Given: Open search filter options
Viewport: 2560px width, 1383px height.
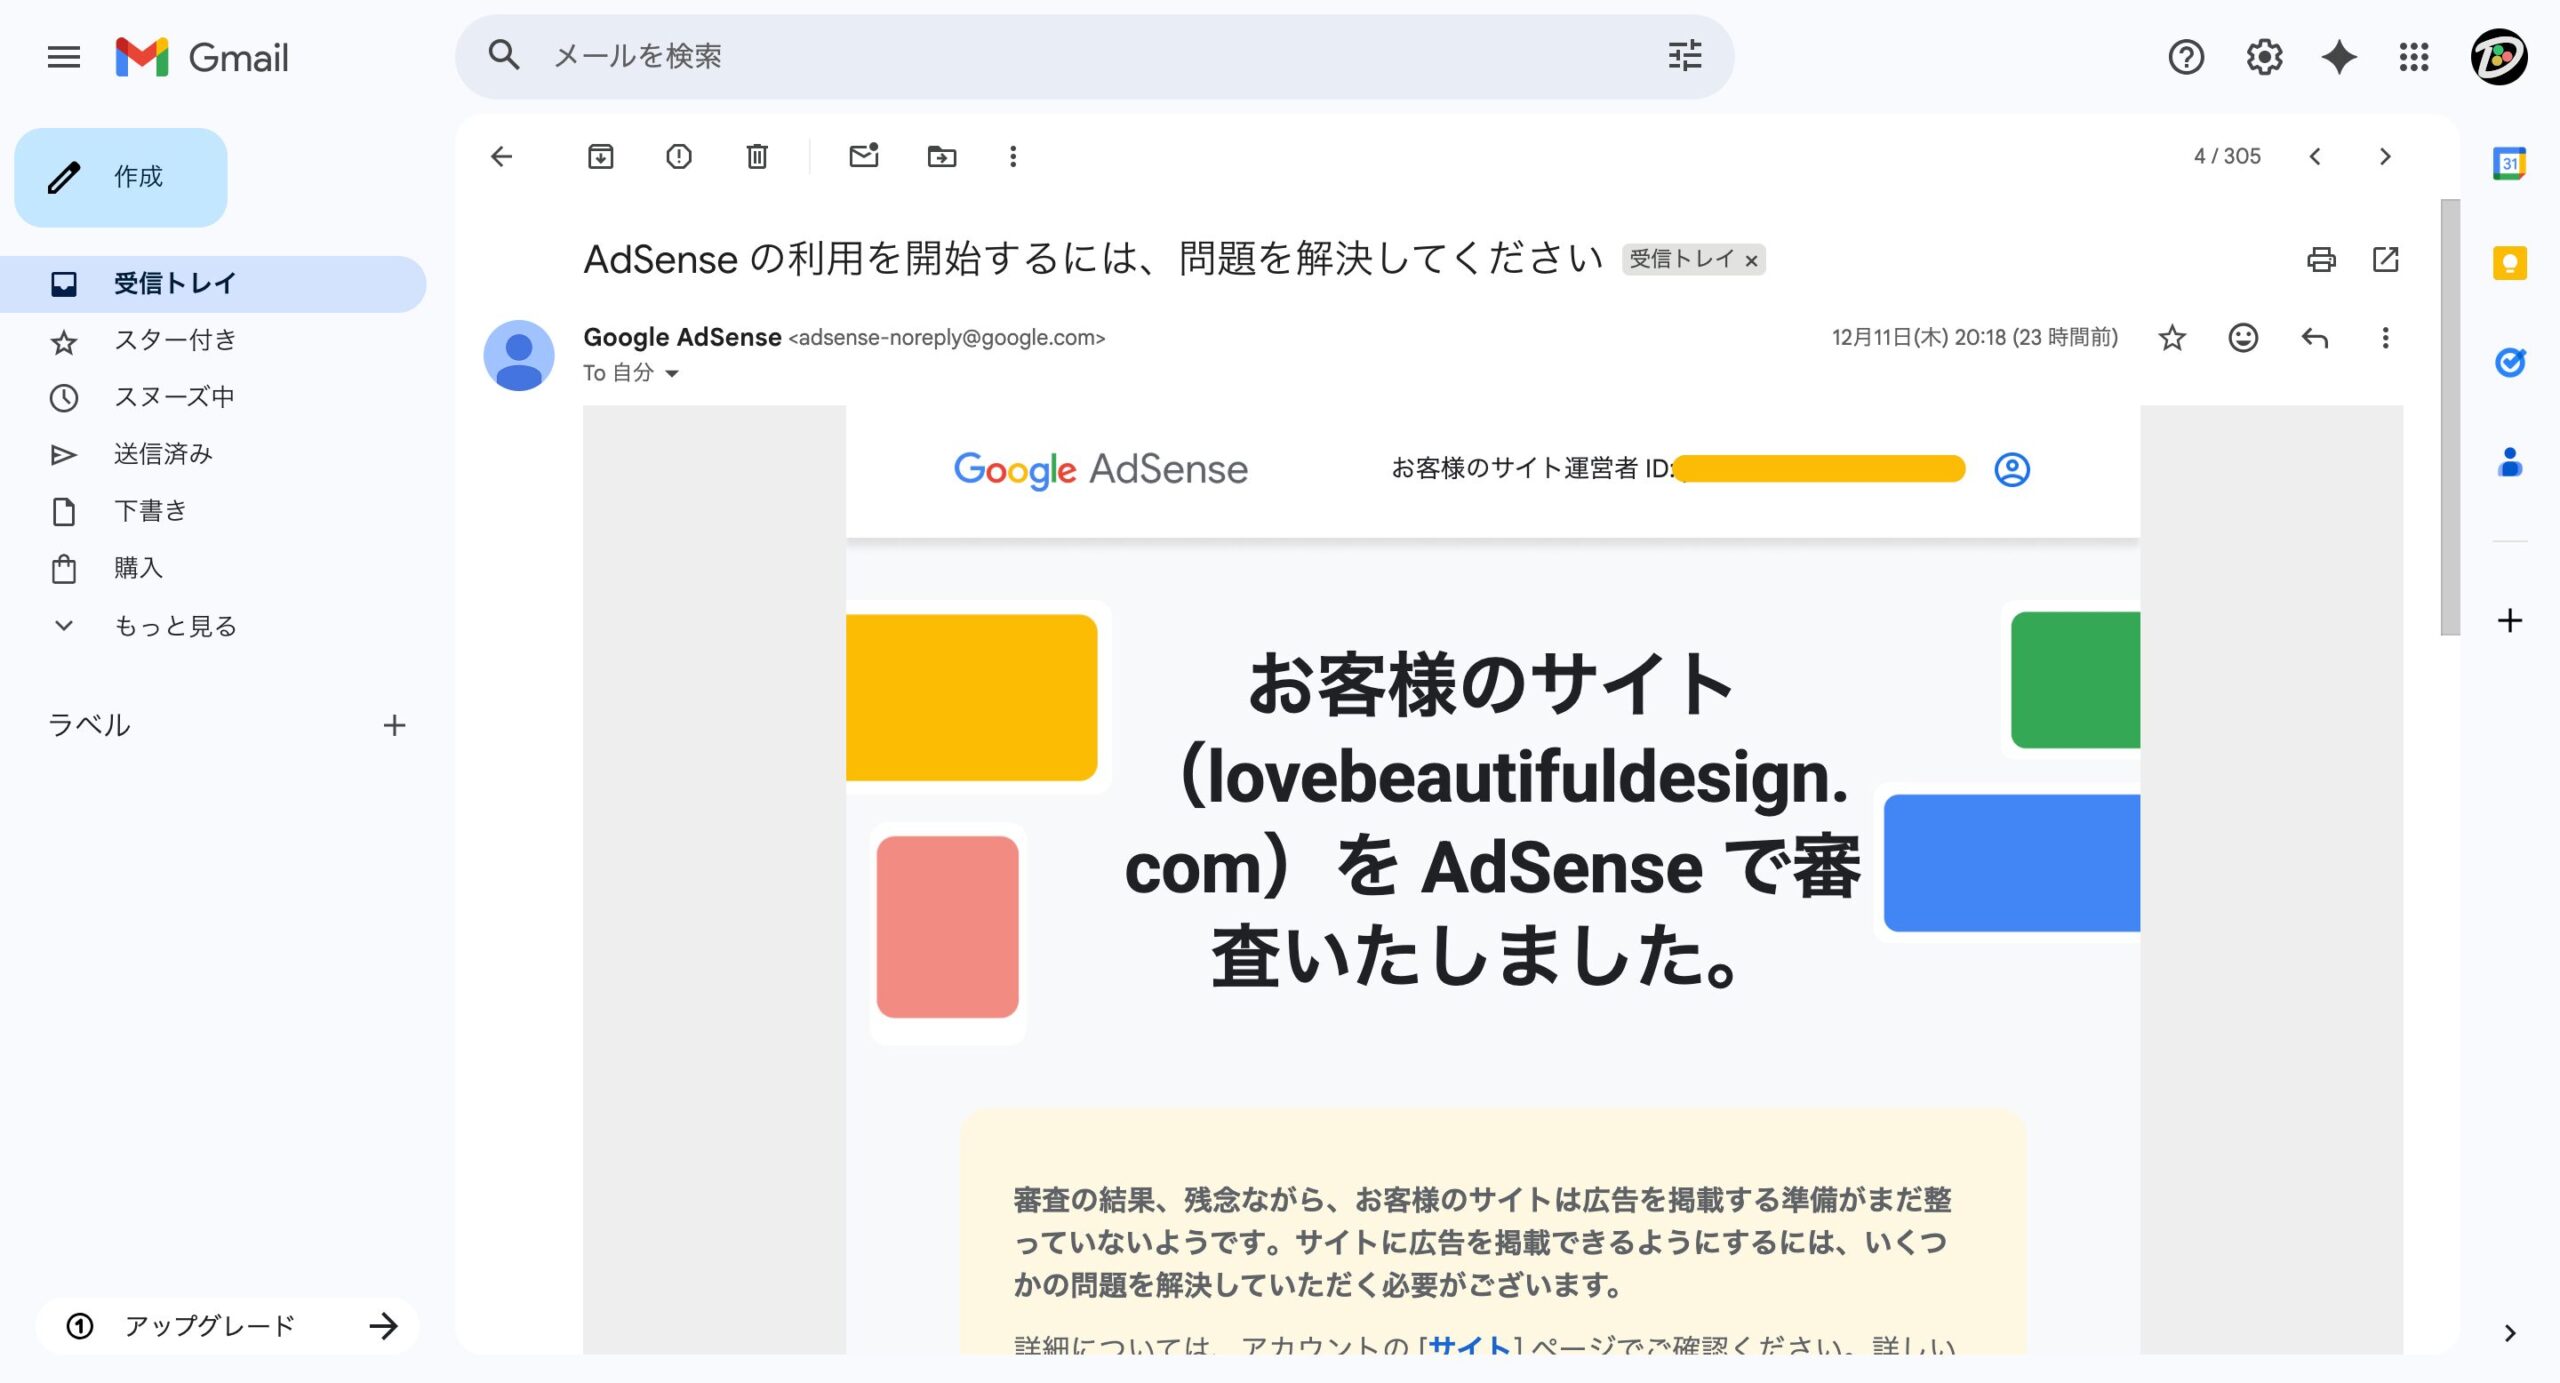Looking at the screenshot, I should pyautogui.click(x=1684, y=57).
